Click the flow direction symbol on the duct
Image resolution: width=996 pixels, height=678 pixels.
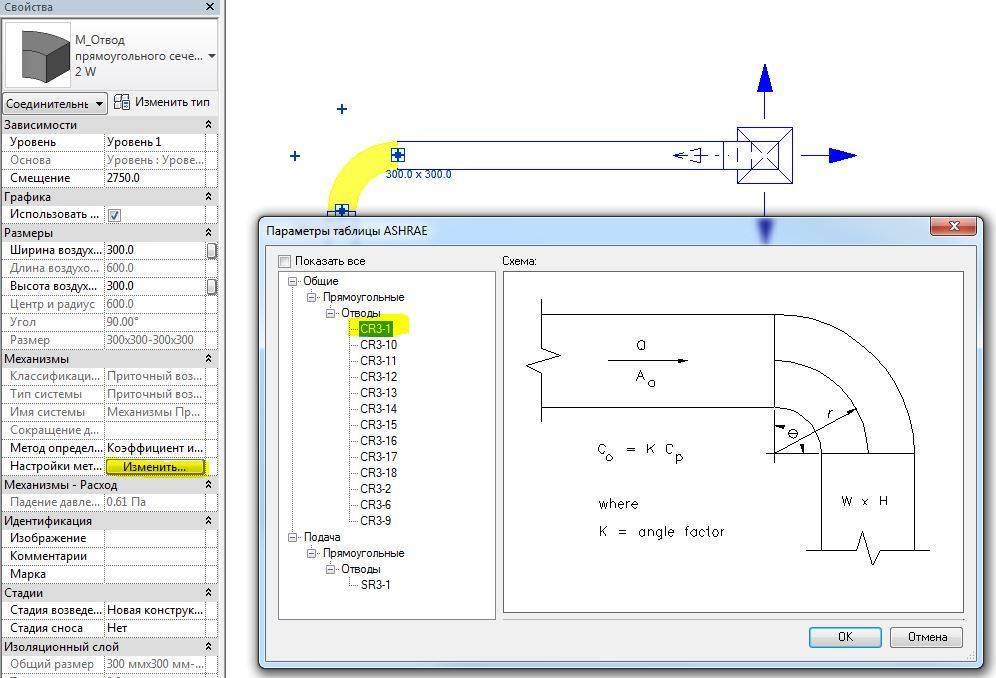coord(690,155)
